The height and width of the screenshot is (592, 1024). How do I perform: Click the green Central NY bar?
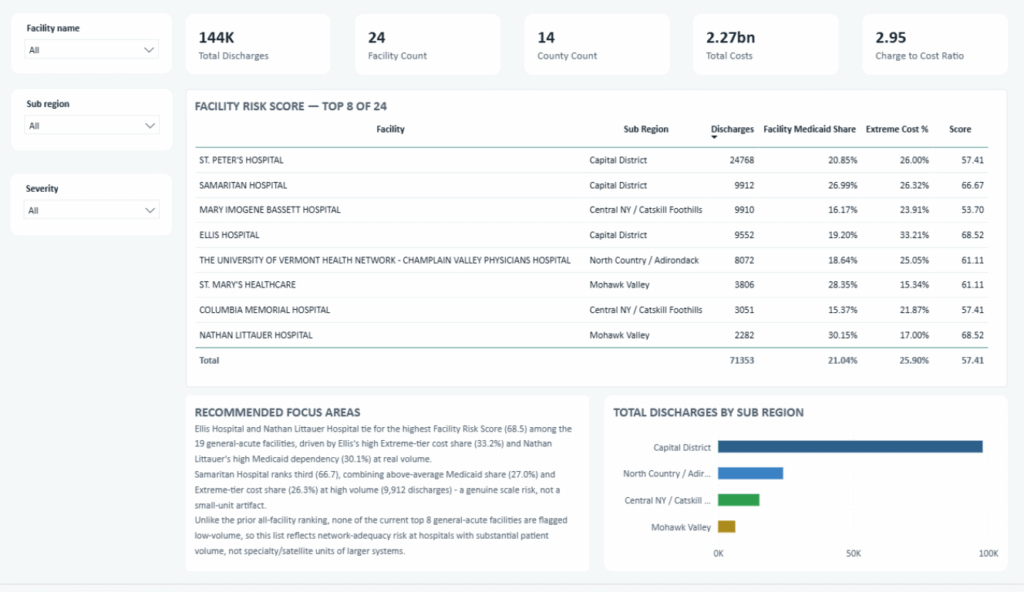tap(738, 500)
